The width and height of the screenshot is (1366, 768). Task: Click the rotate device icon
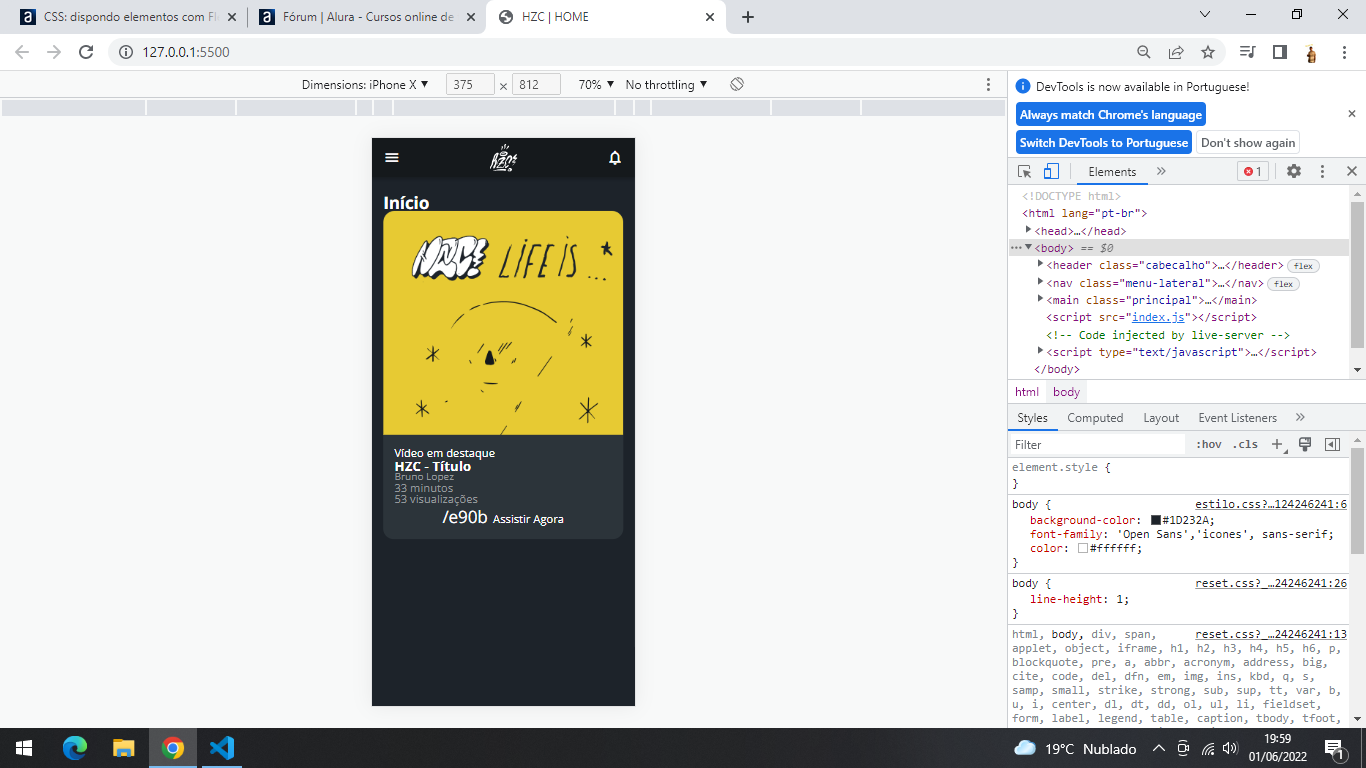(x=737, y=84)
